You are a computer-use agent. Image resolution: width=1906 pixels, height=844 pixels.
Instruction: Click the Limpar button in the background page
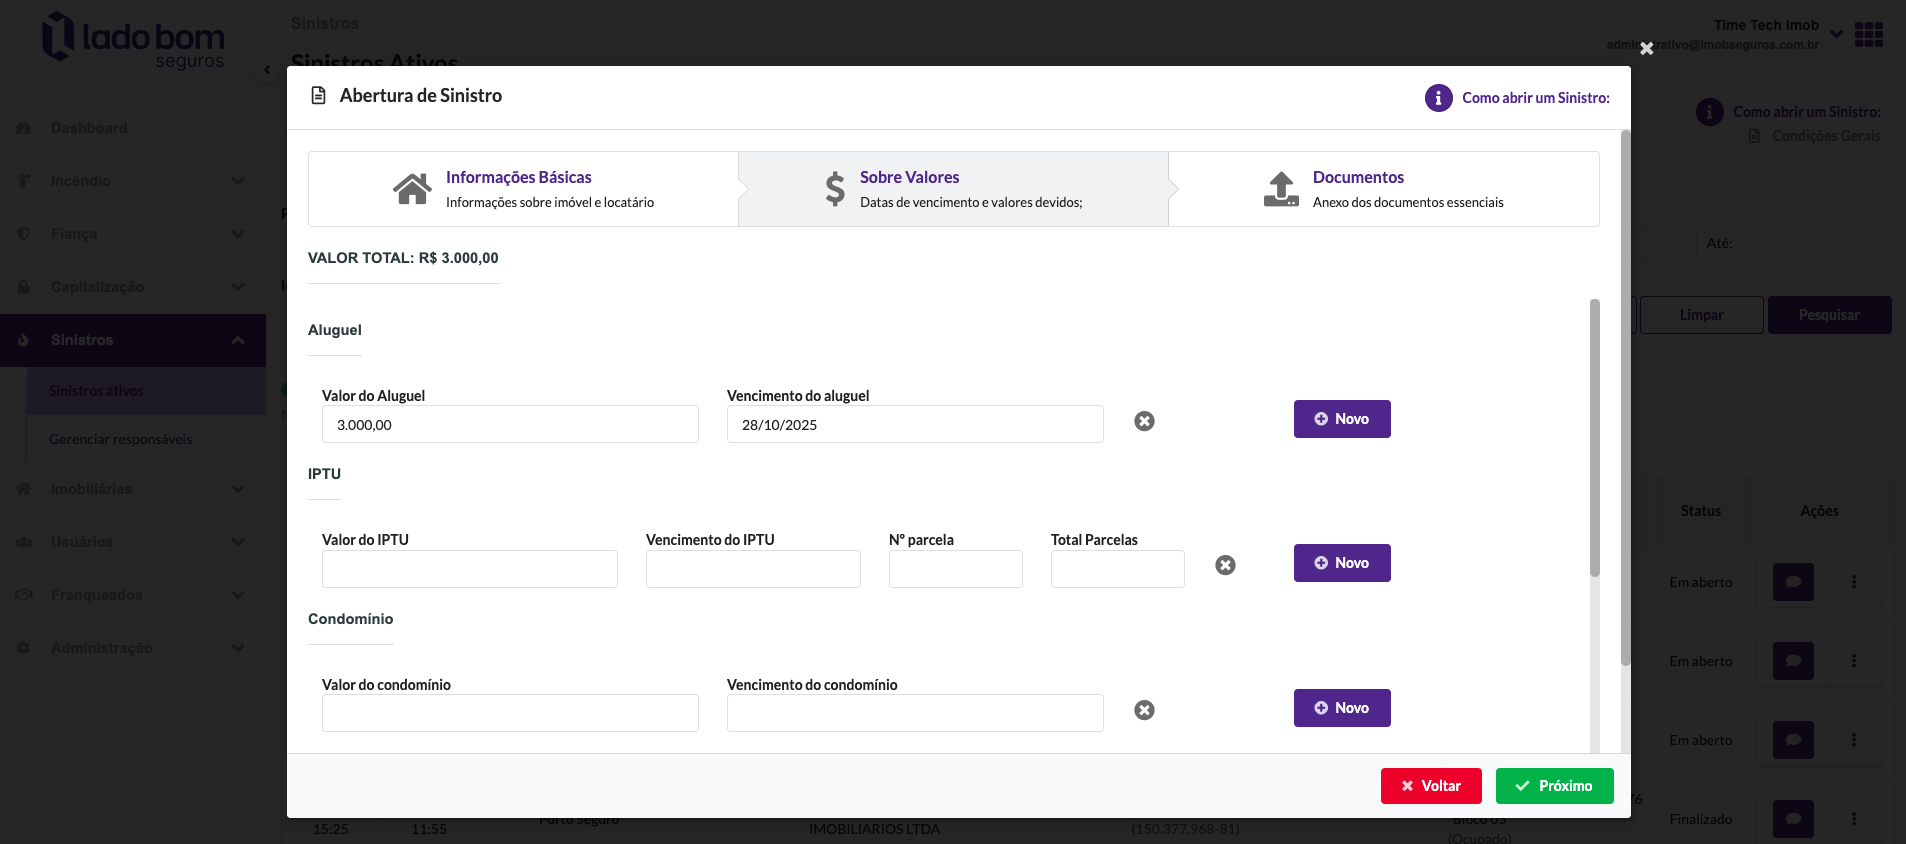pyautogui.click(x=1701, y=315)
